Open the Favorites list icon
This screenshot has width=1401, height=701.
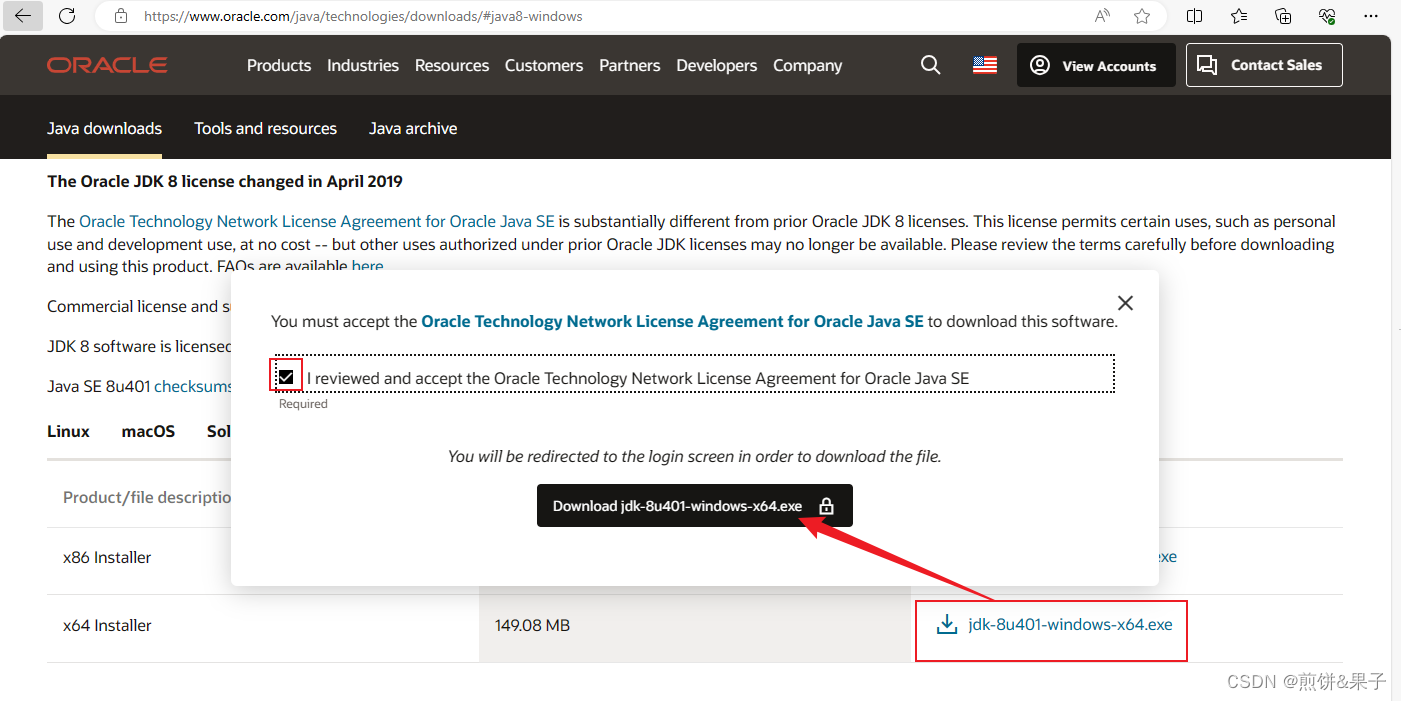[1239, 16]
